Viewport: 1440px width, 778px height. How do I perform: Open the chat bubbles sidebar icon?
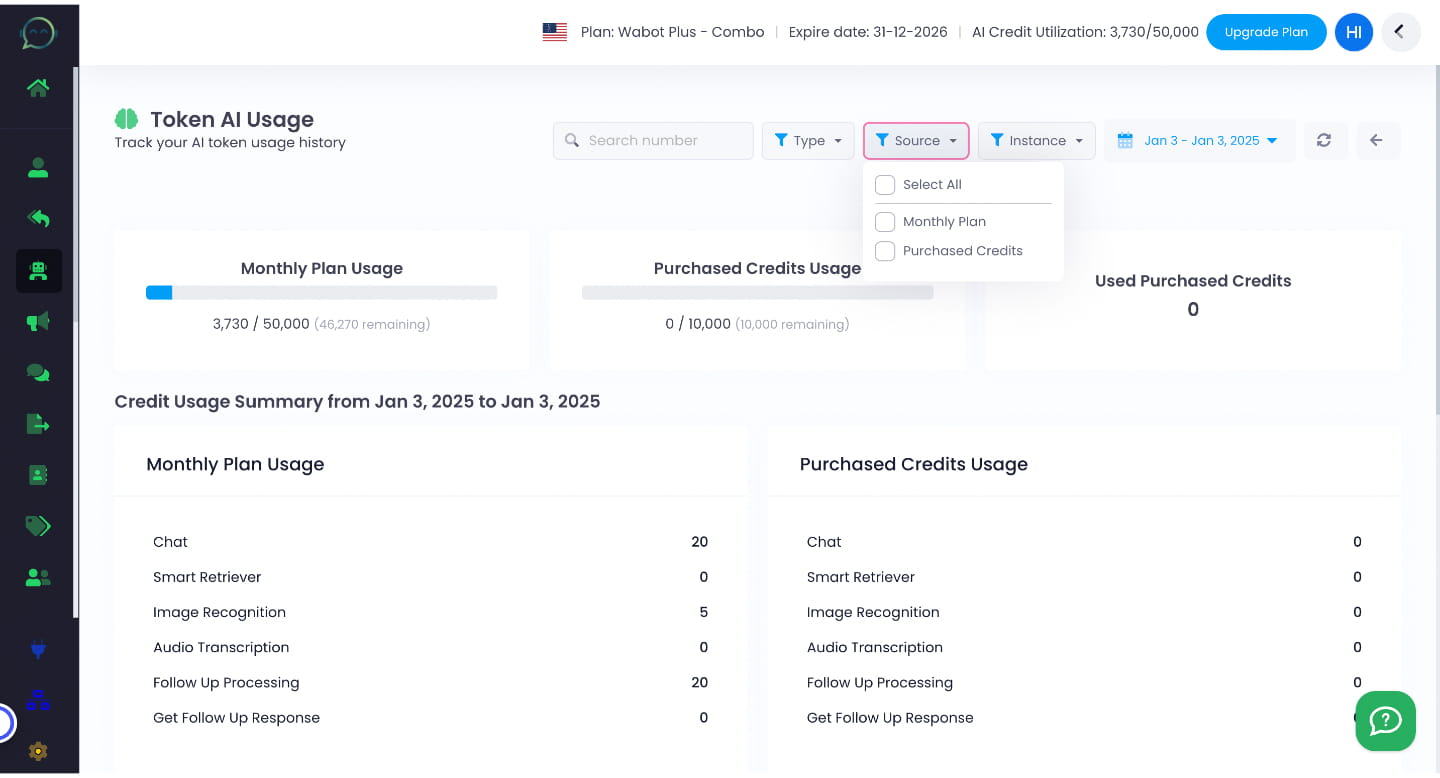pyautogui.click(x=38, y=373)
